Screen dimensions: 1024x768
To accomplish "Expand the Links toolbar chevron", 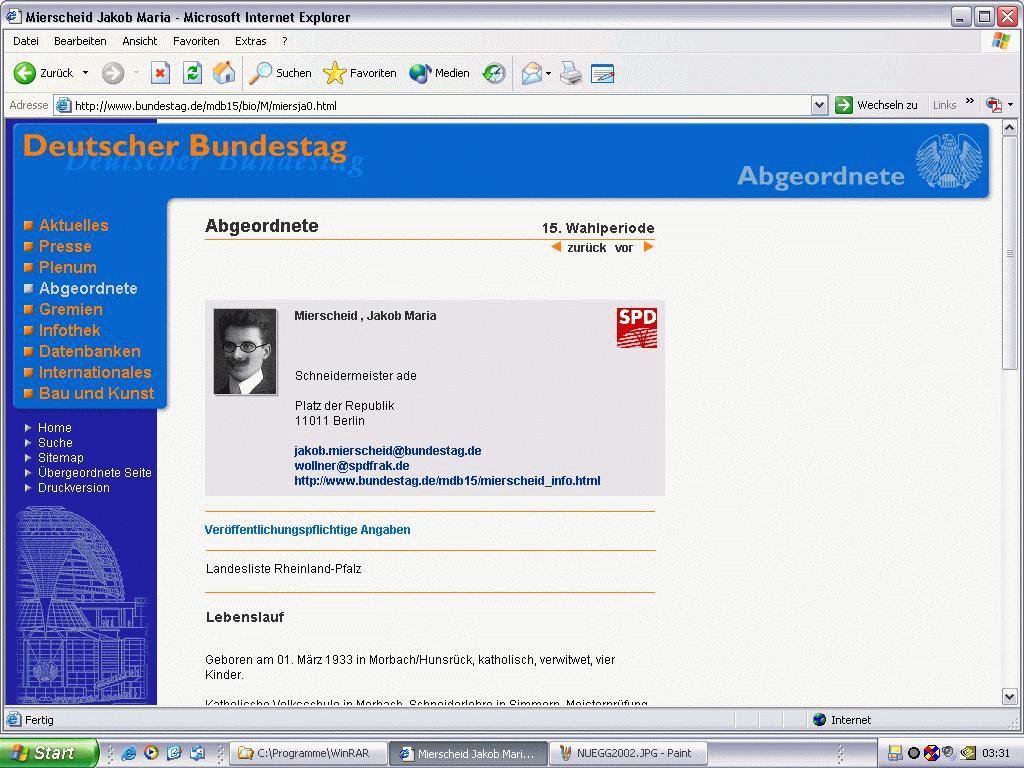I will pos(969,102).
